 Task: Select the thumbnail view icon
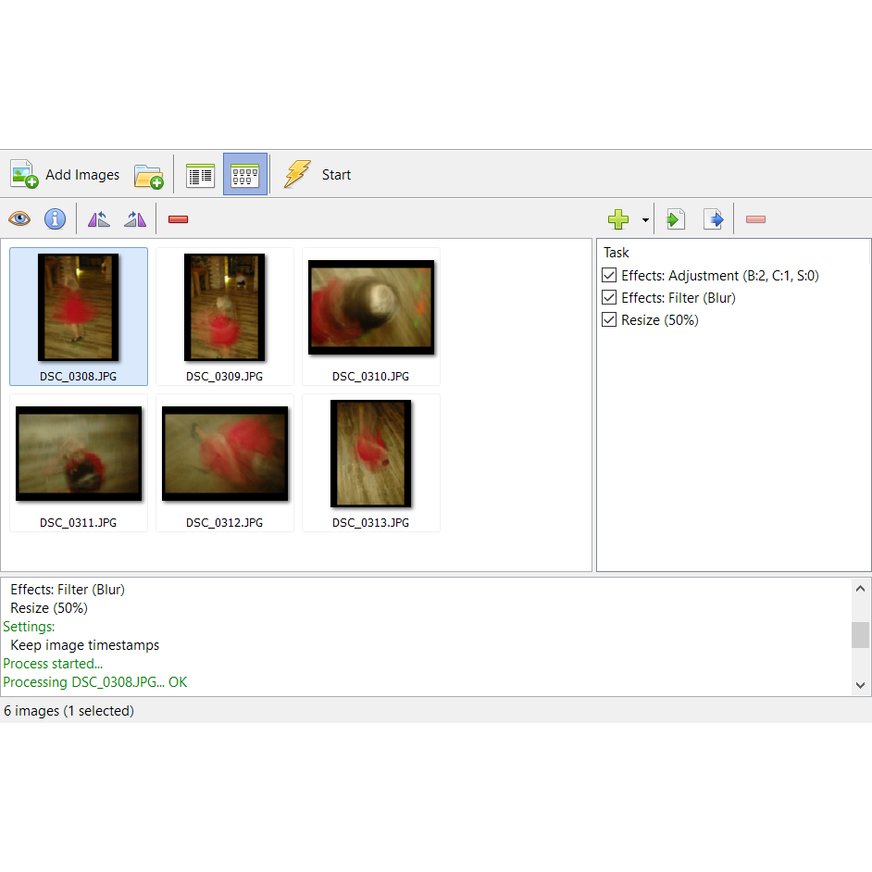(x=245, y=175)
